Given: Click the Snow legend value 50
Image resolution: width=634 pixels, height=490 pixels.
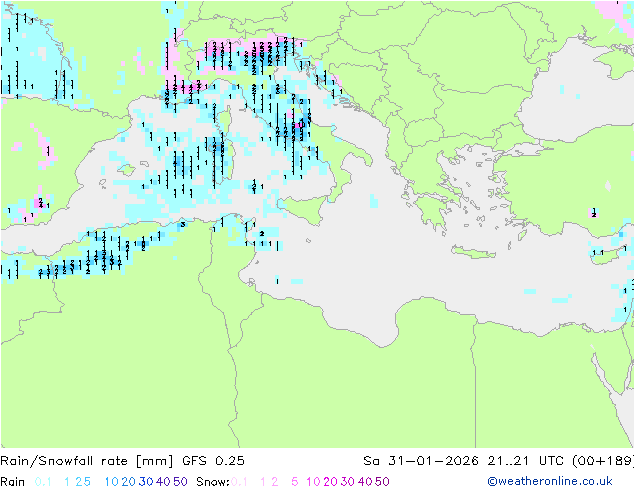Looking at the screenshot, I should pyautogui.click(x=382, y=482).
